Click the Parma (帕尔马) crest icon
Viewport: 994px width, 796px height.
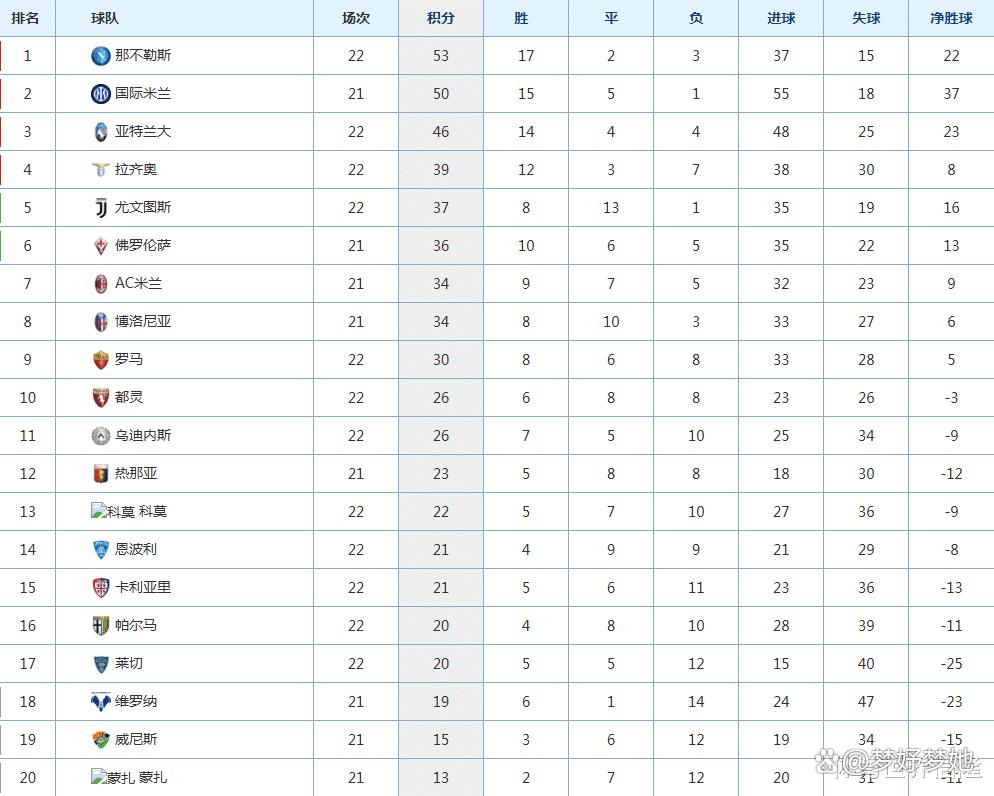pos(101,626)
